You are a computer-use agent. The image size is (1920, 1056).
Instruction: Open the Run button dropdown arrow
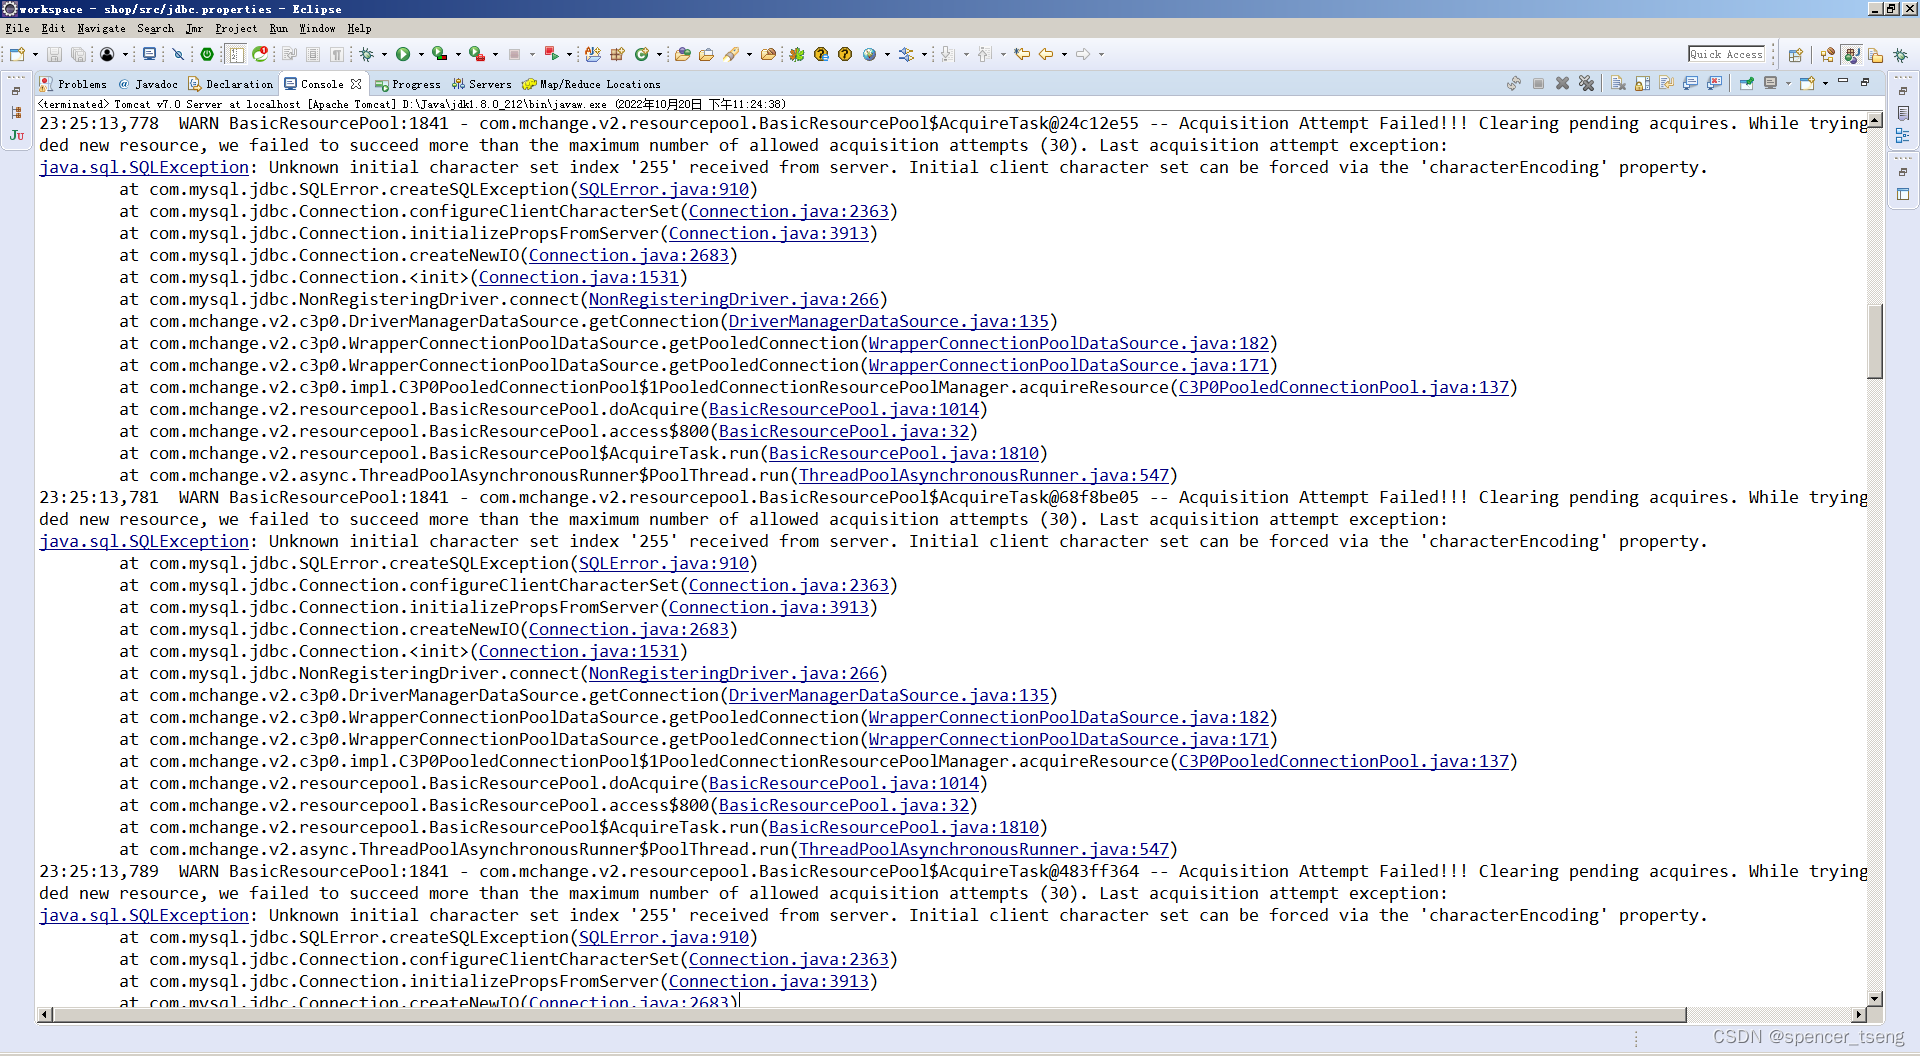click(x=421, y=54)
